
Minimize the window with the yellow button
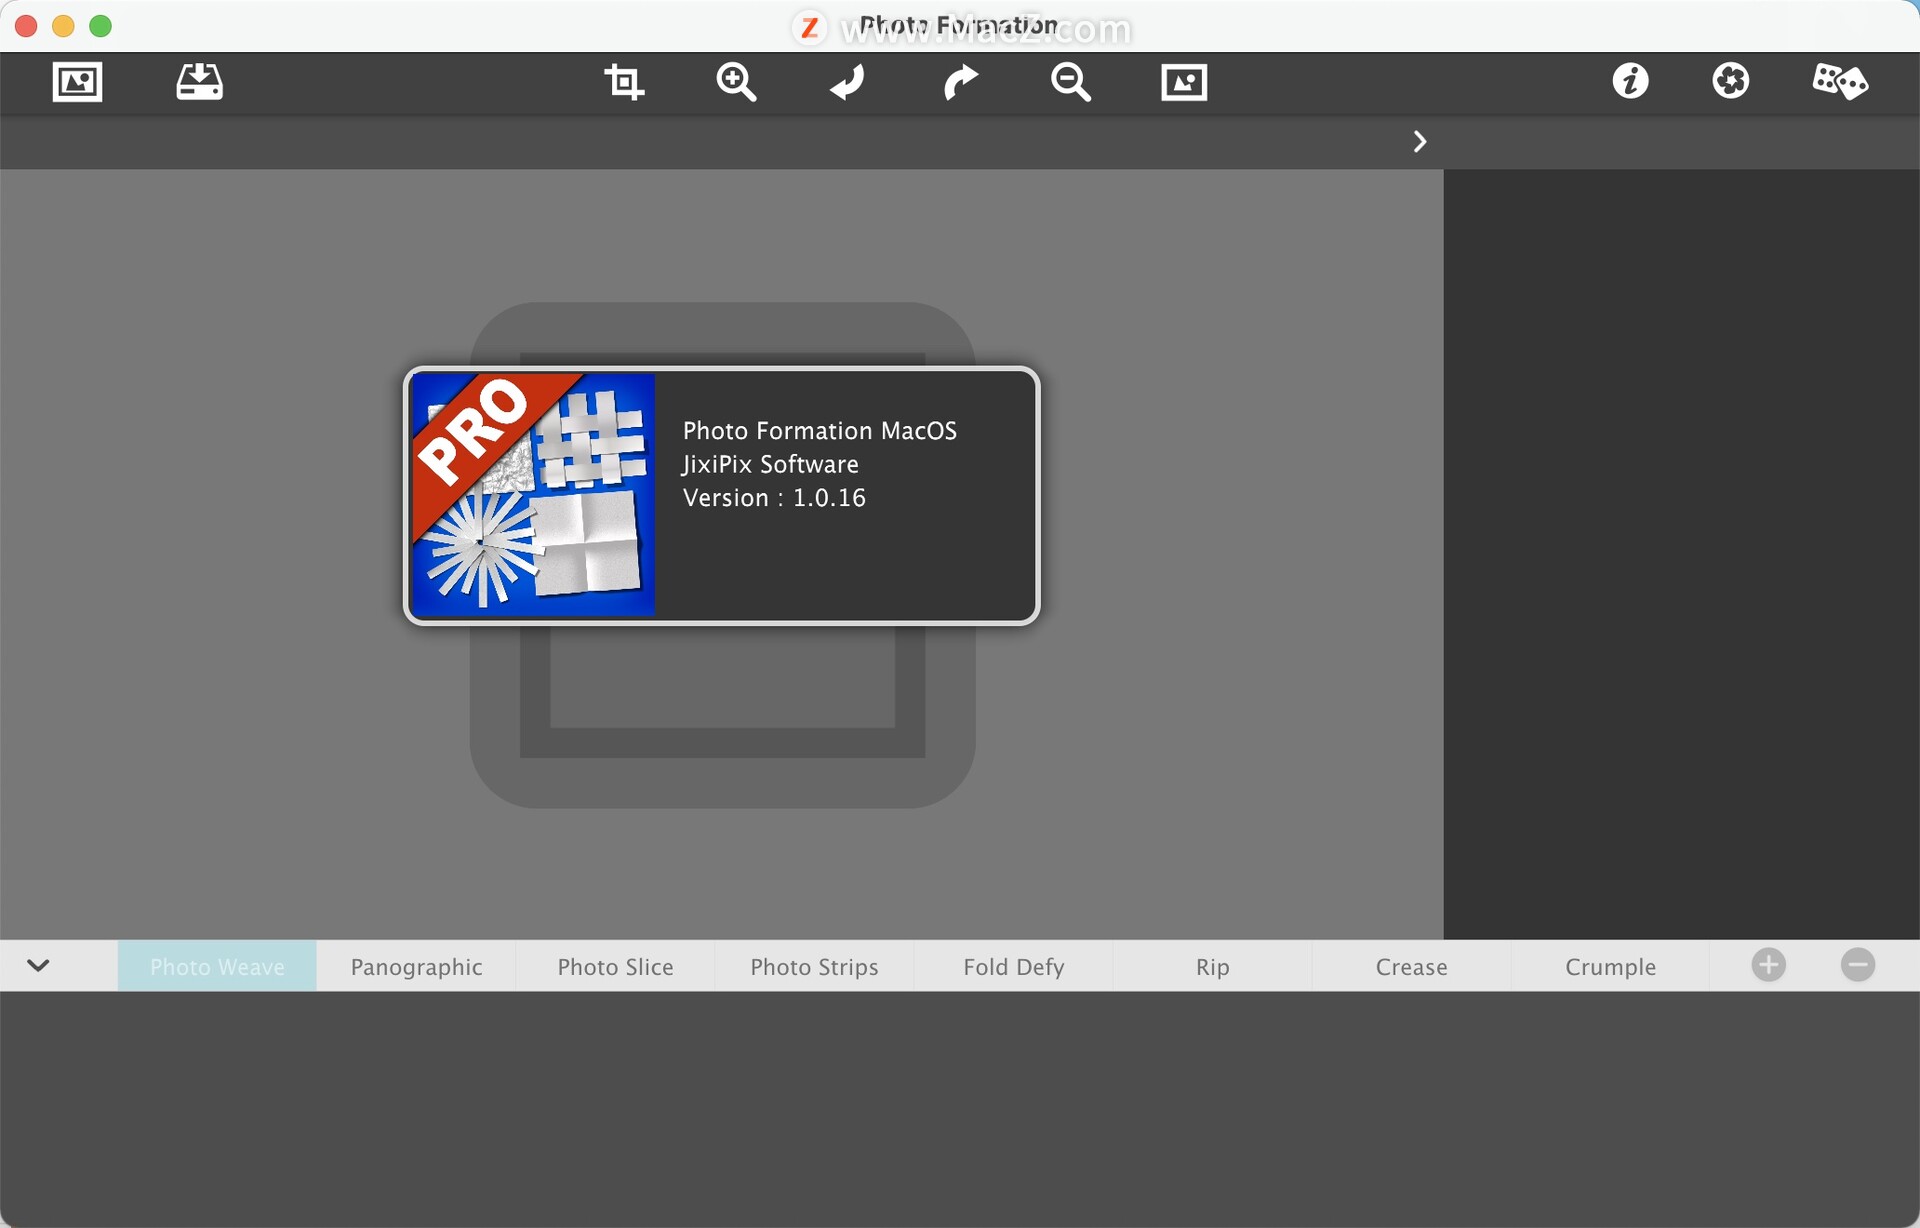pos(63,26)
